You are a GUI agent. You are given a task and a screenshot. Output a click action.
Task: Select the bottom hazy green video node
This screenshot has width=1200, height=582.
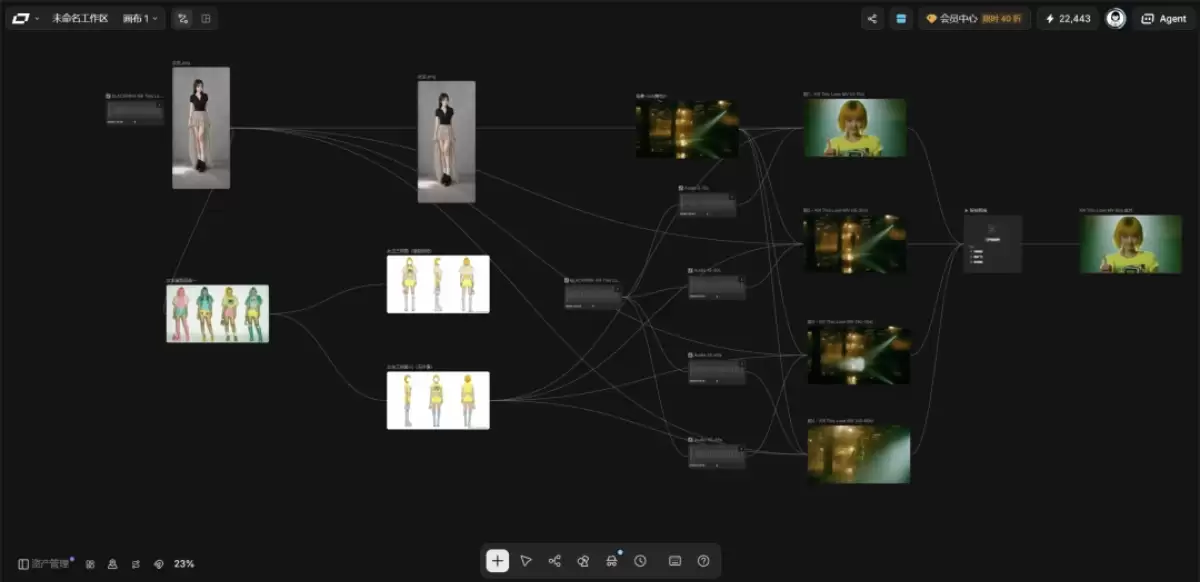click(859, 455)
